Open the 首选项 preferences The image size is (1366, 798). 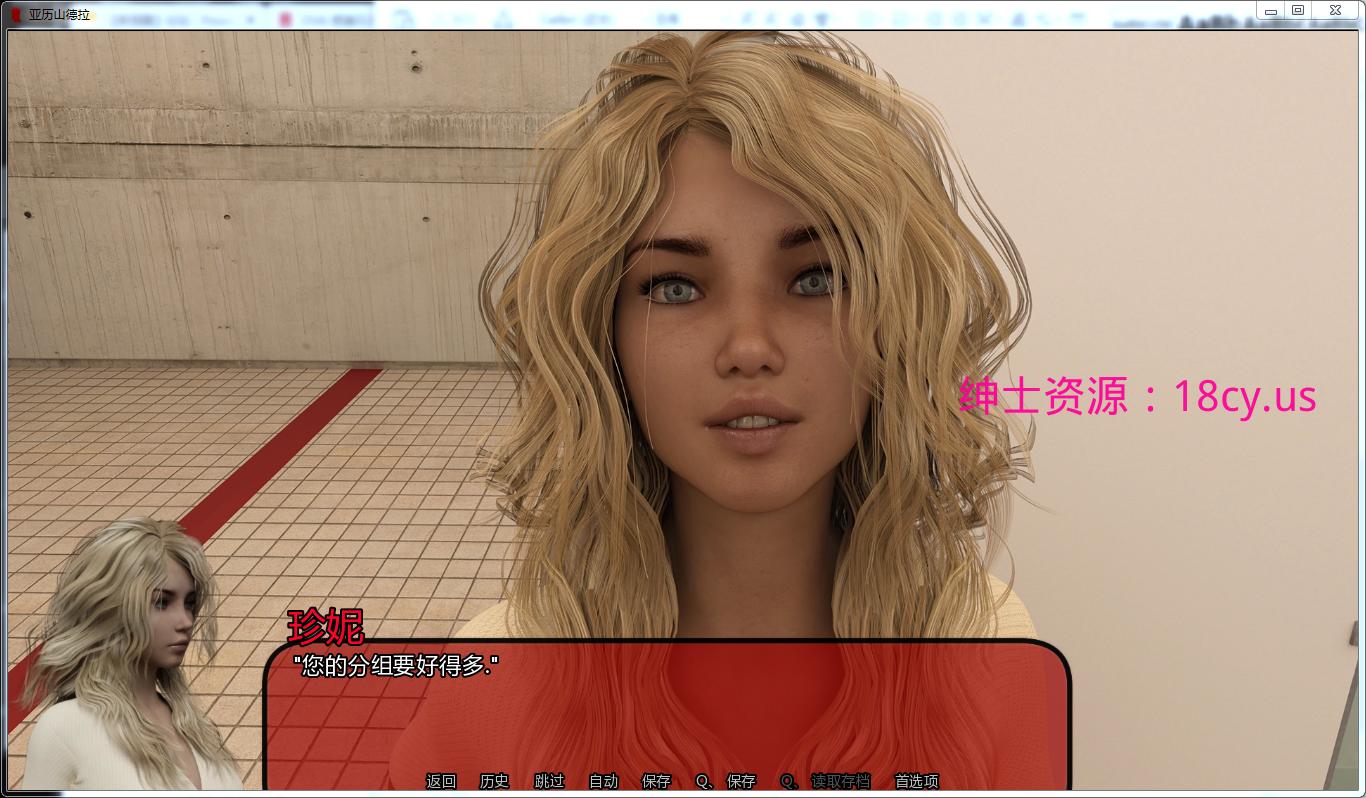[x=916, y=781]
